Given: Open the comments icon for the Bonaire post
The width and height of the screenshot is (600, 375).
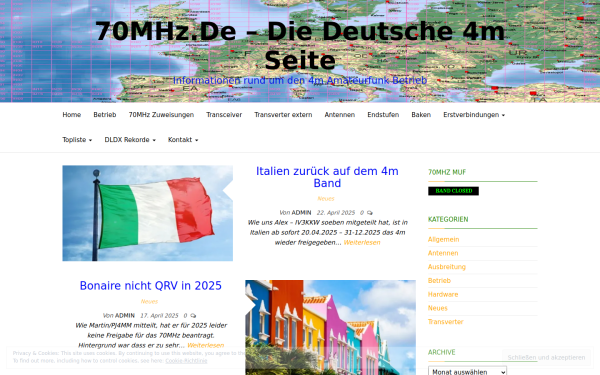Looking at the screenshot, I should (193, 316).
